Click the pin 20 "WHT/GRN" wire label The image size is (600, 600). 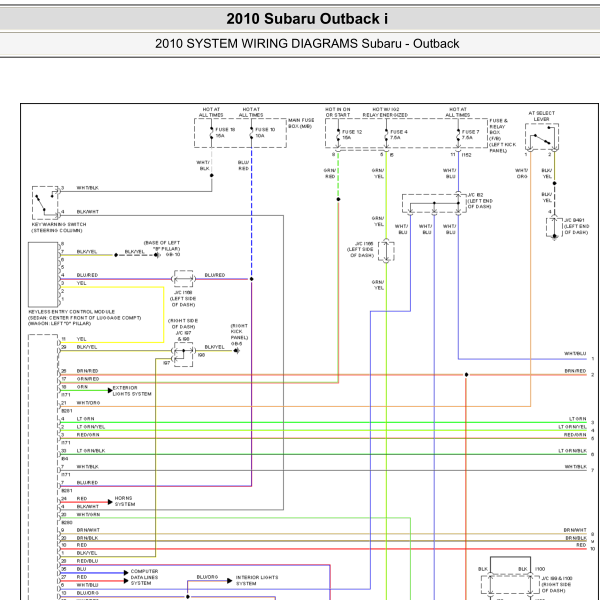[88, 515]
